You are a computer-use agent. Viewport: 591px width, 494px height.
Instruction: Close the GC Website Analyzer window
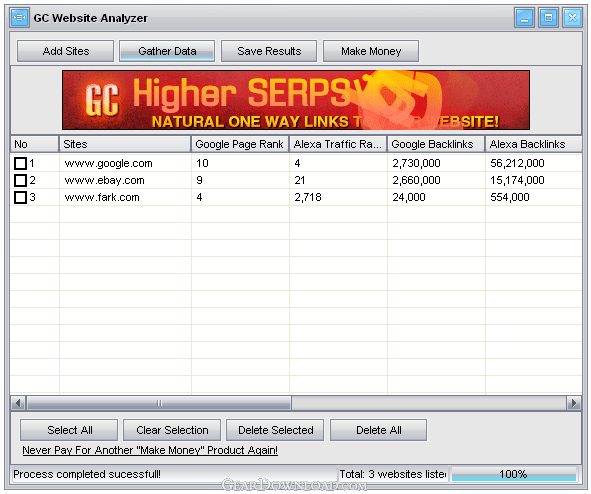[x=572, y=18]
